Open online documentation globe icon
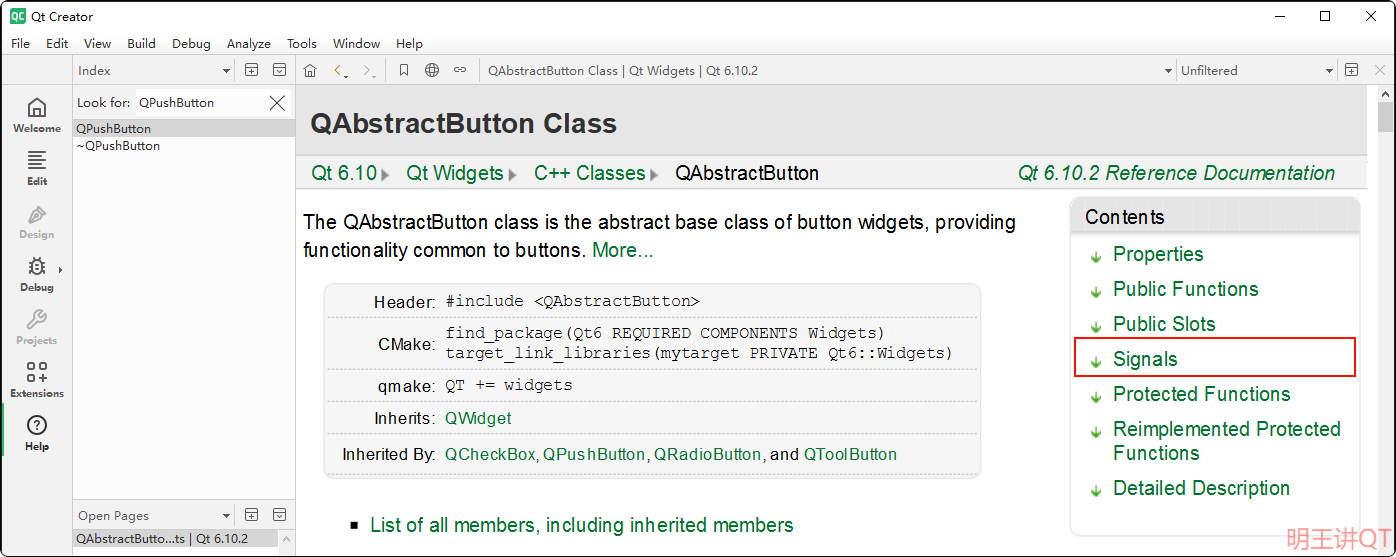 [432, 70]
